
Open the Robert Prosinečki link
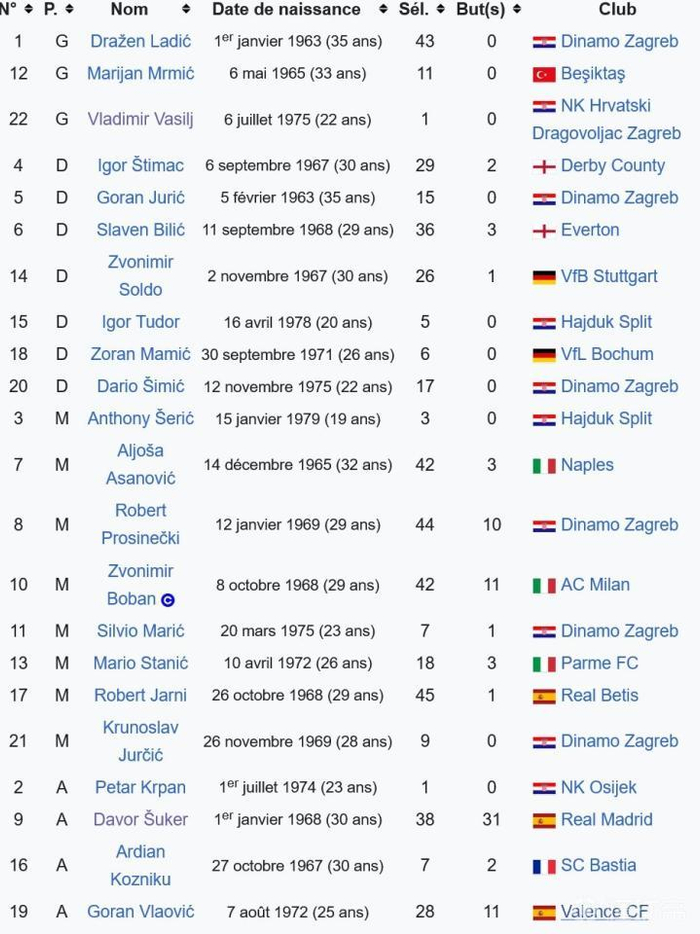[140, 524]
